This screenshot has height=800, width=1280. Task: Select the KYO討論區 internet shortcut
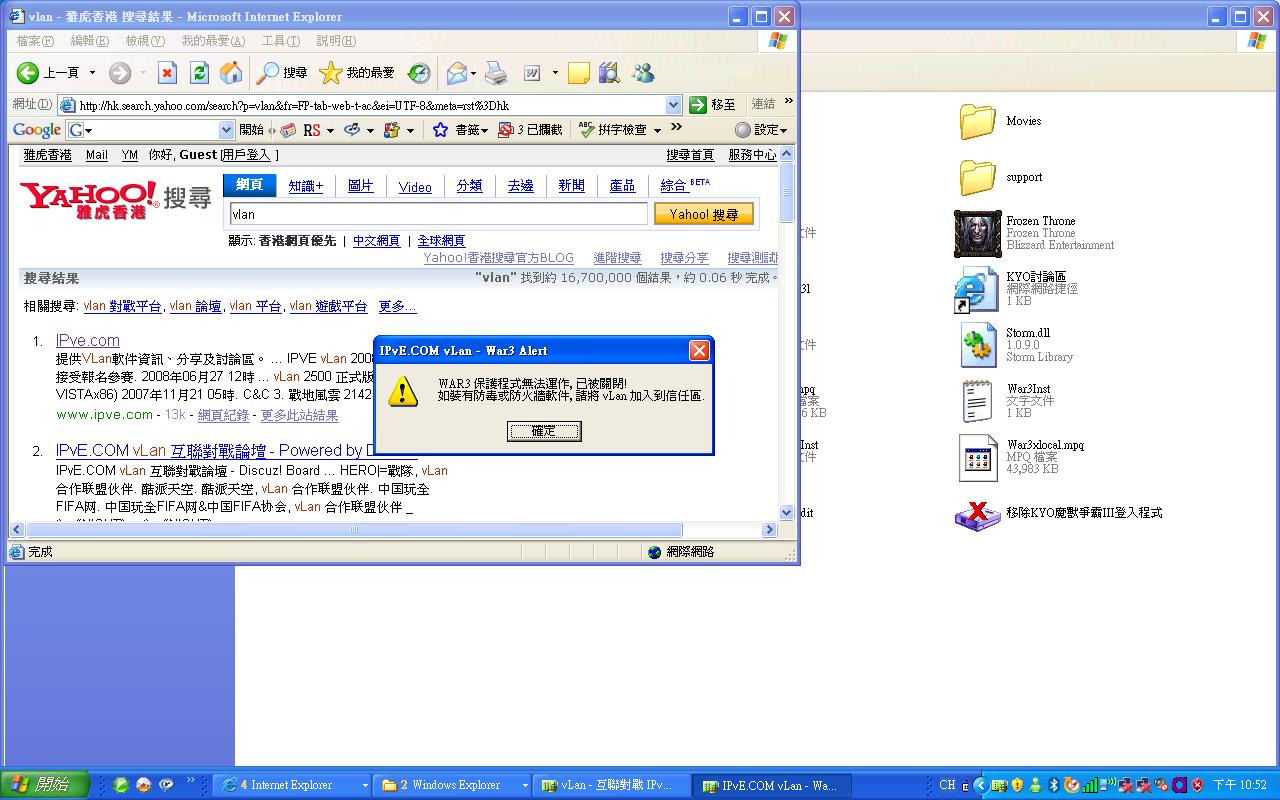click(976, 290)
